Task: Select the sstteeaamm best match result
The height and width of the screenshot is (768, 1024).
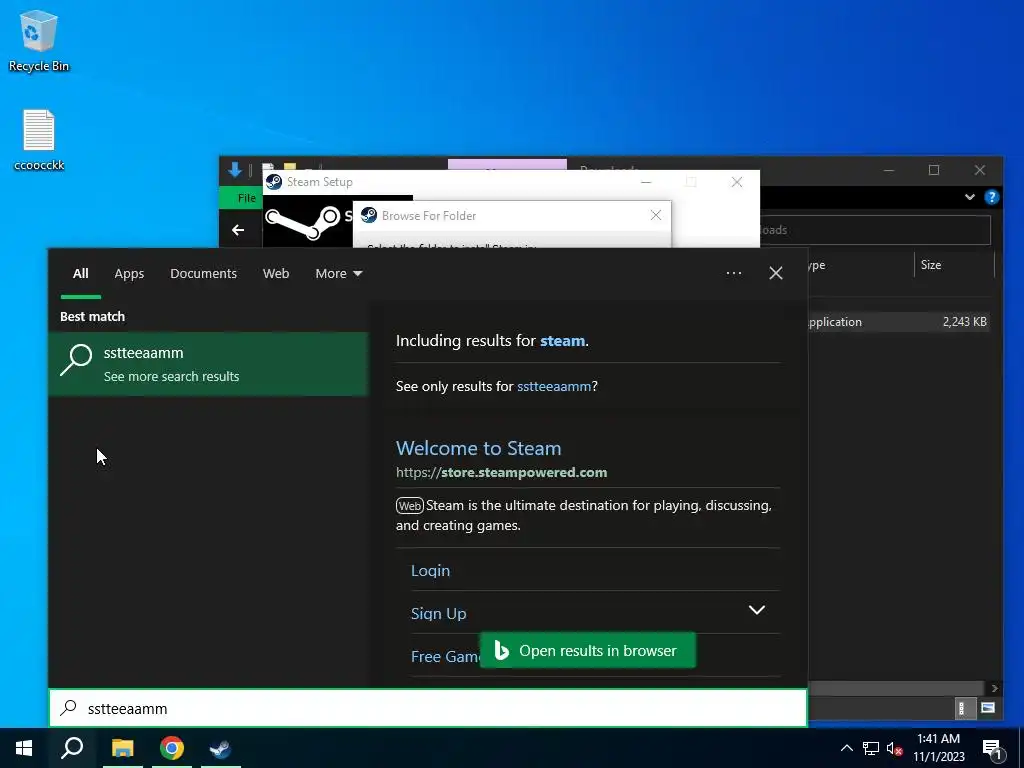Action: 208,364
